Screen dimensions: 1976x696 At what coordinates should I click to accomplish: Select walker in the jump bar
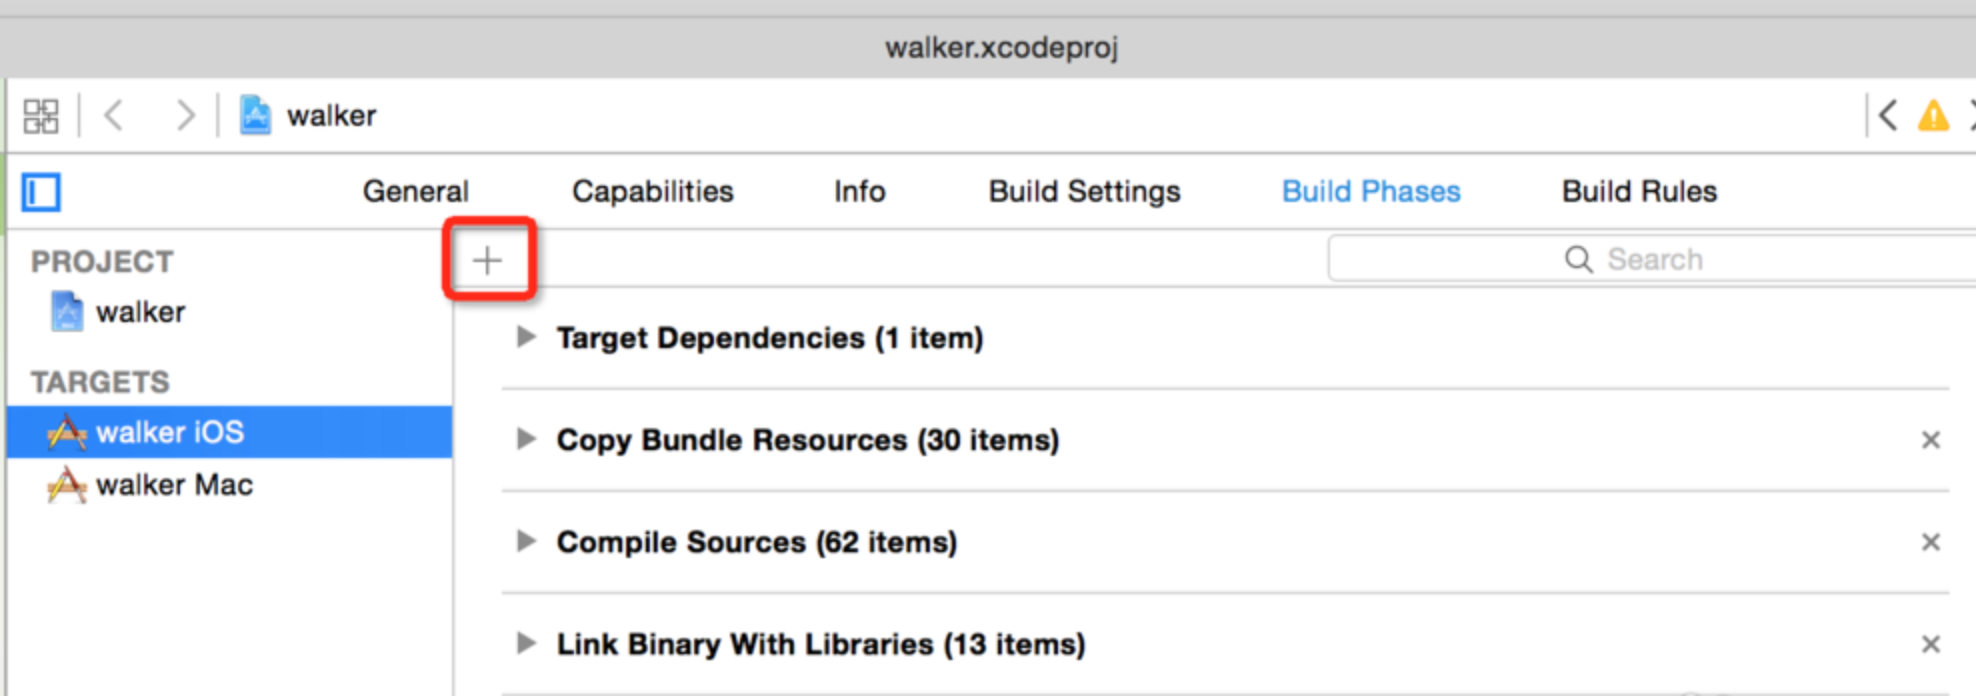[x=331, y=116]
